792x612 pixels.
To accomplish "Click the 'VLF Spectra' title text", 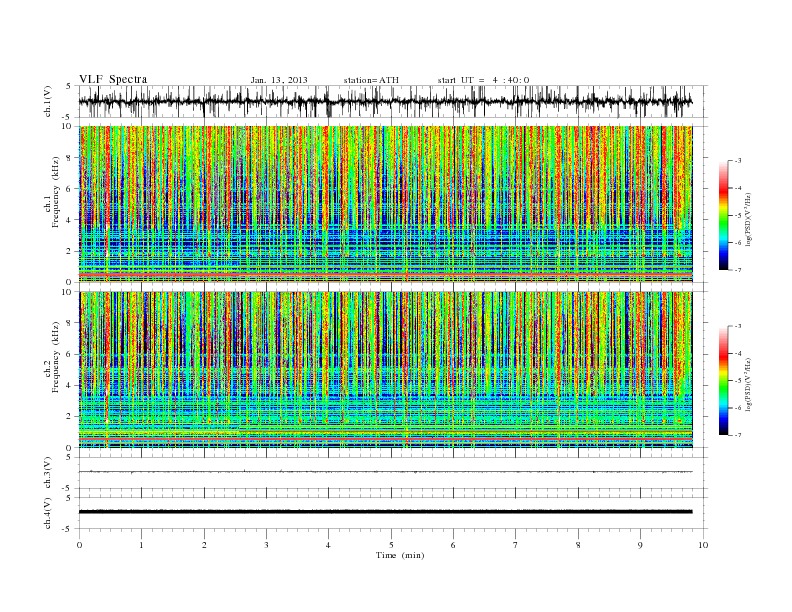I will click(113, 79).
